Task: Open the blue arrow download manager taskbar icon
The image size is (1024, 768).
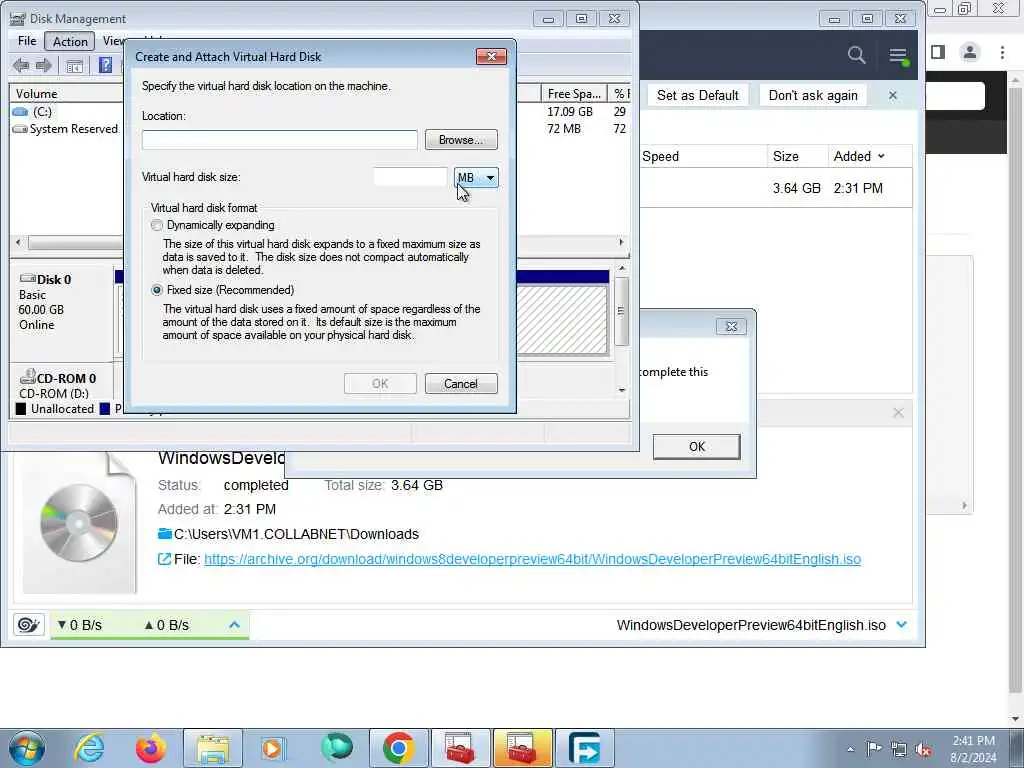Action: [x=584, y=748]
